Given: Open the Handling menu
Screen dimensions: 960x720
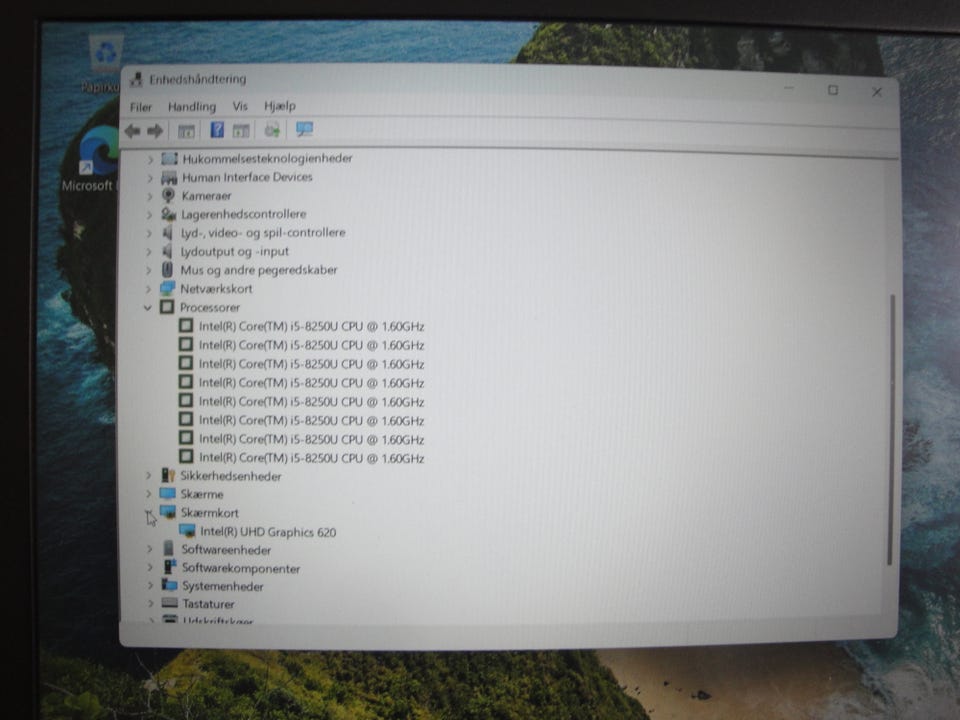Looking at the screenshot, I should coord(192,107).
